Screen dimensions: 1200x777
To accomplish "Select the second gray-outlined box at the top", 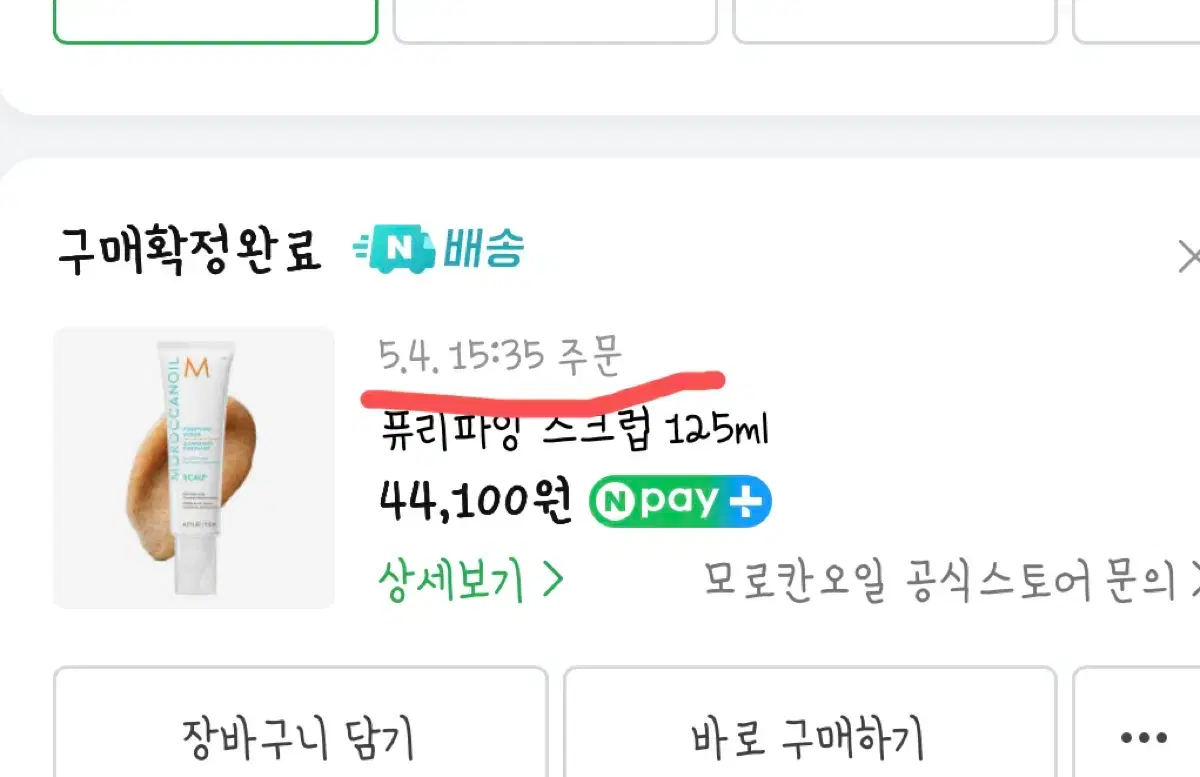I will click(555, 20).
